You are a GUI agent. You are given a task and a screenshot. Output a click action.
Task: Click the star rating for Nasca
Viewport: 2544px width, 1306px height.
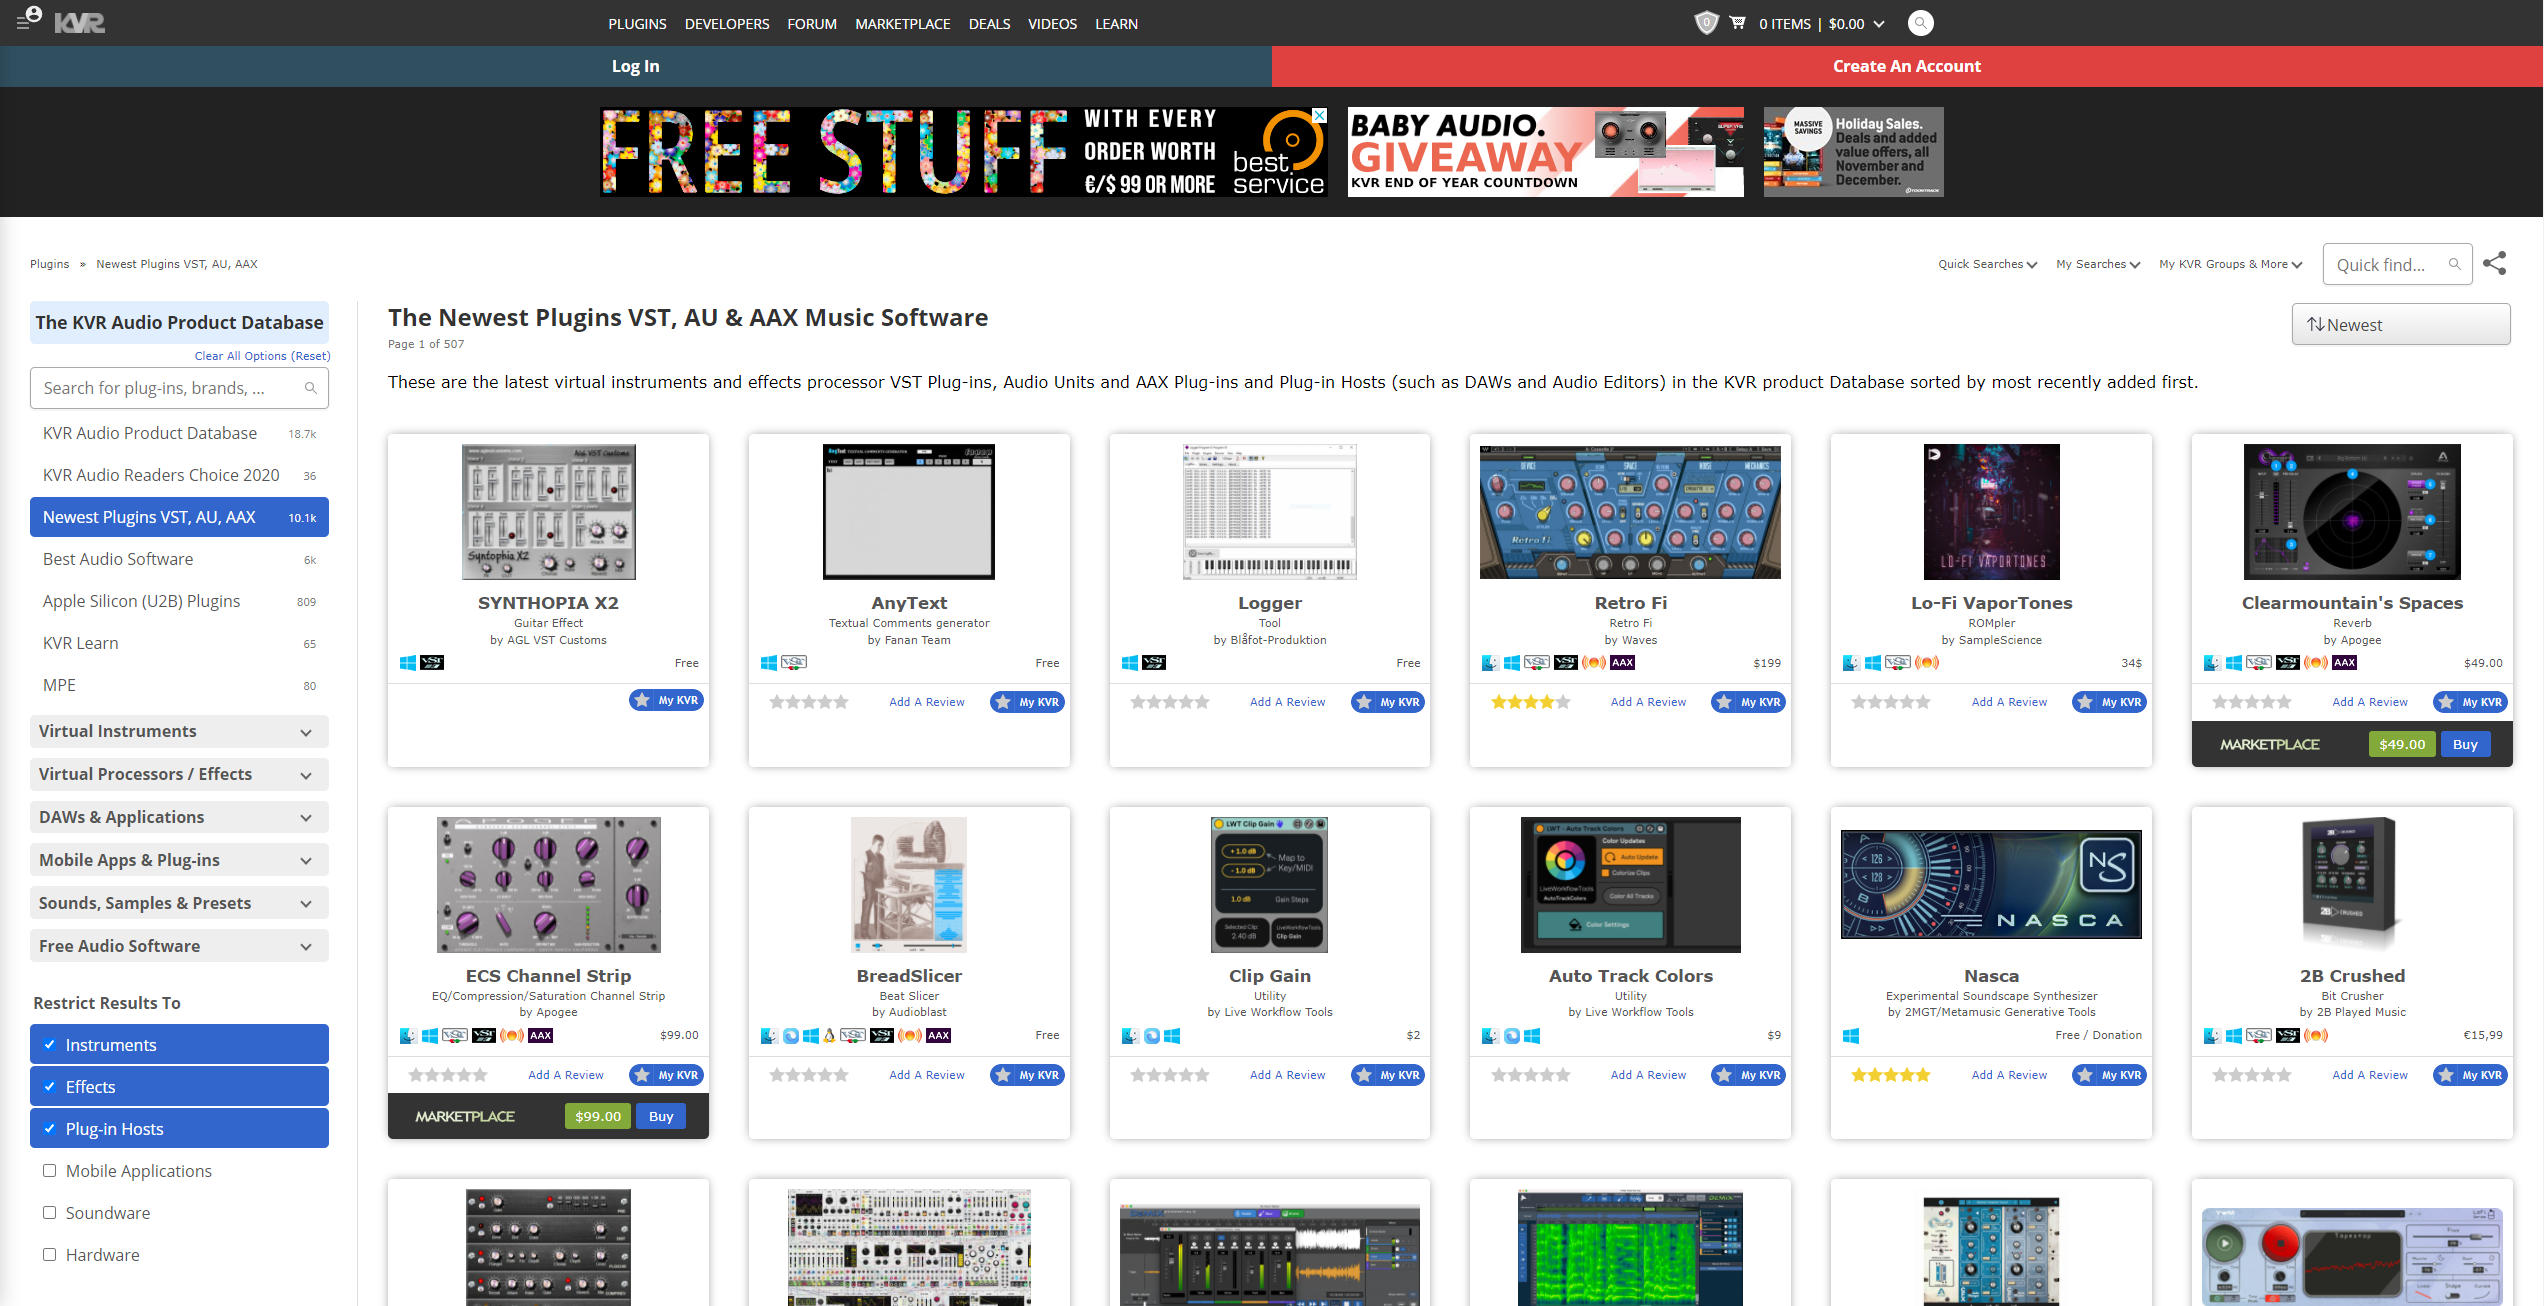[x=1890, y=1075]
